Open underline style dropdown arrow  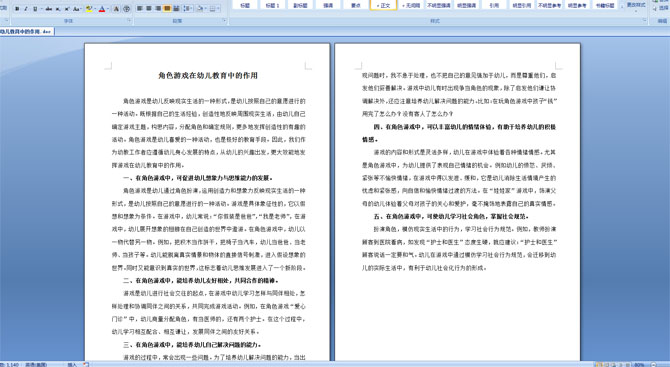point(41,9)
